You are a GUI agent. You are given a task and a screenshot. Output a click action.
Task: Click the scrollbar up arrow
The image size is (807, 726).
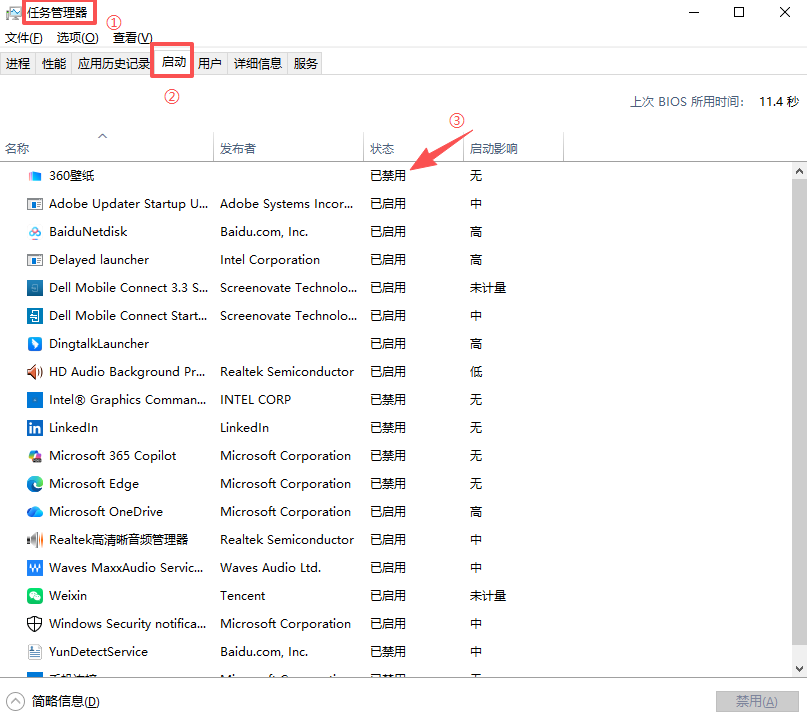(x=799, y=171)
